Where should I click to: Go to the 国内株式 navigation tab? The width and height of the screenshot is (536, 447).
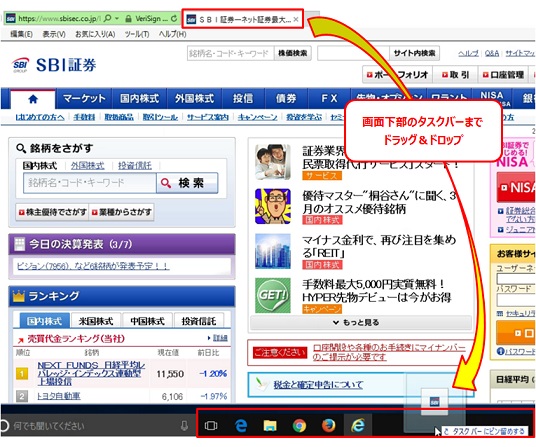(x=139, y=99)
